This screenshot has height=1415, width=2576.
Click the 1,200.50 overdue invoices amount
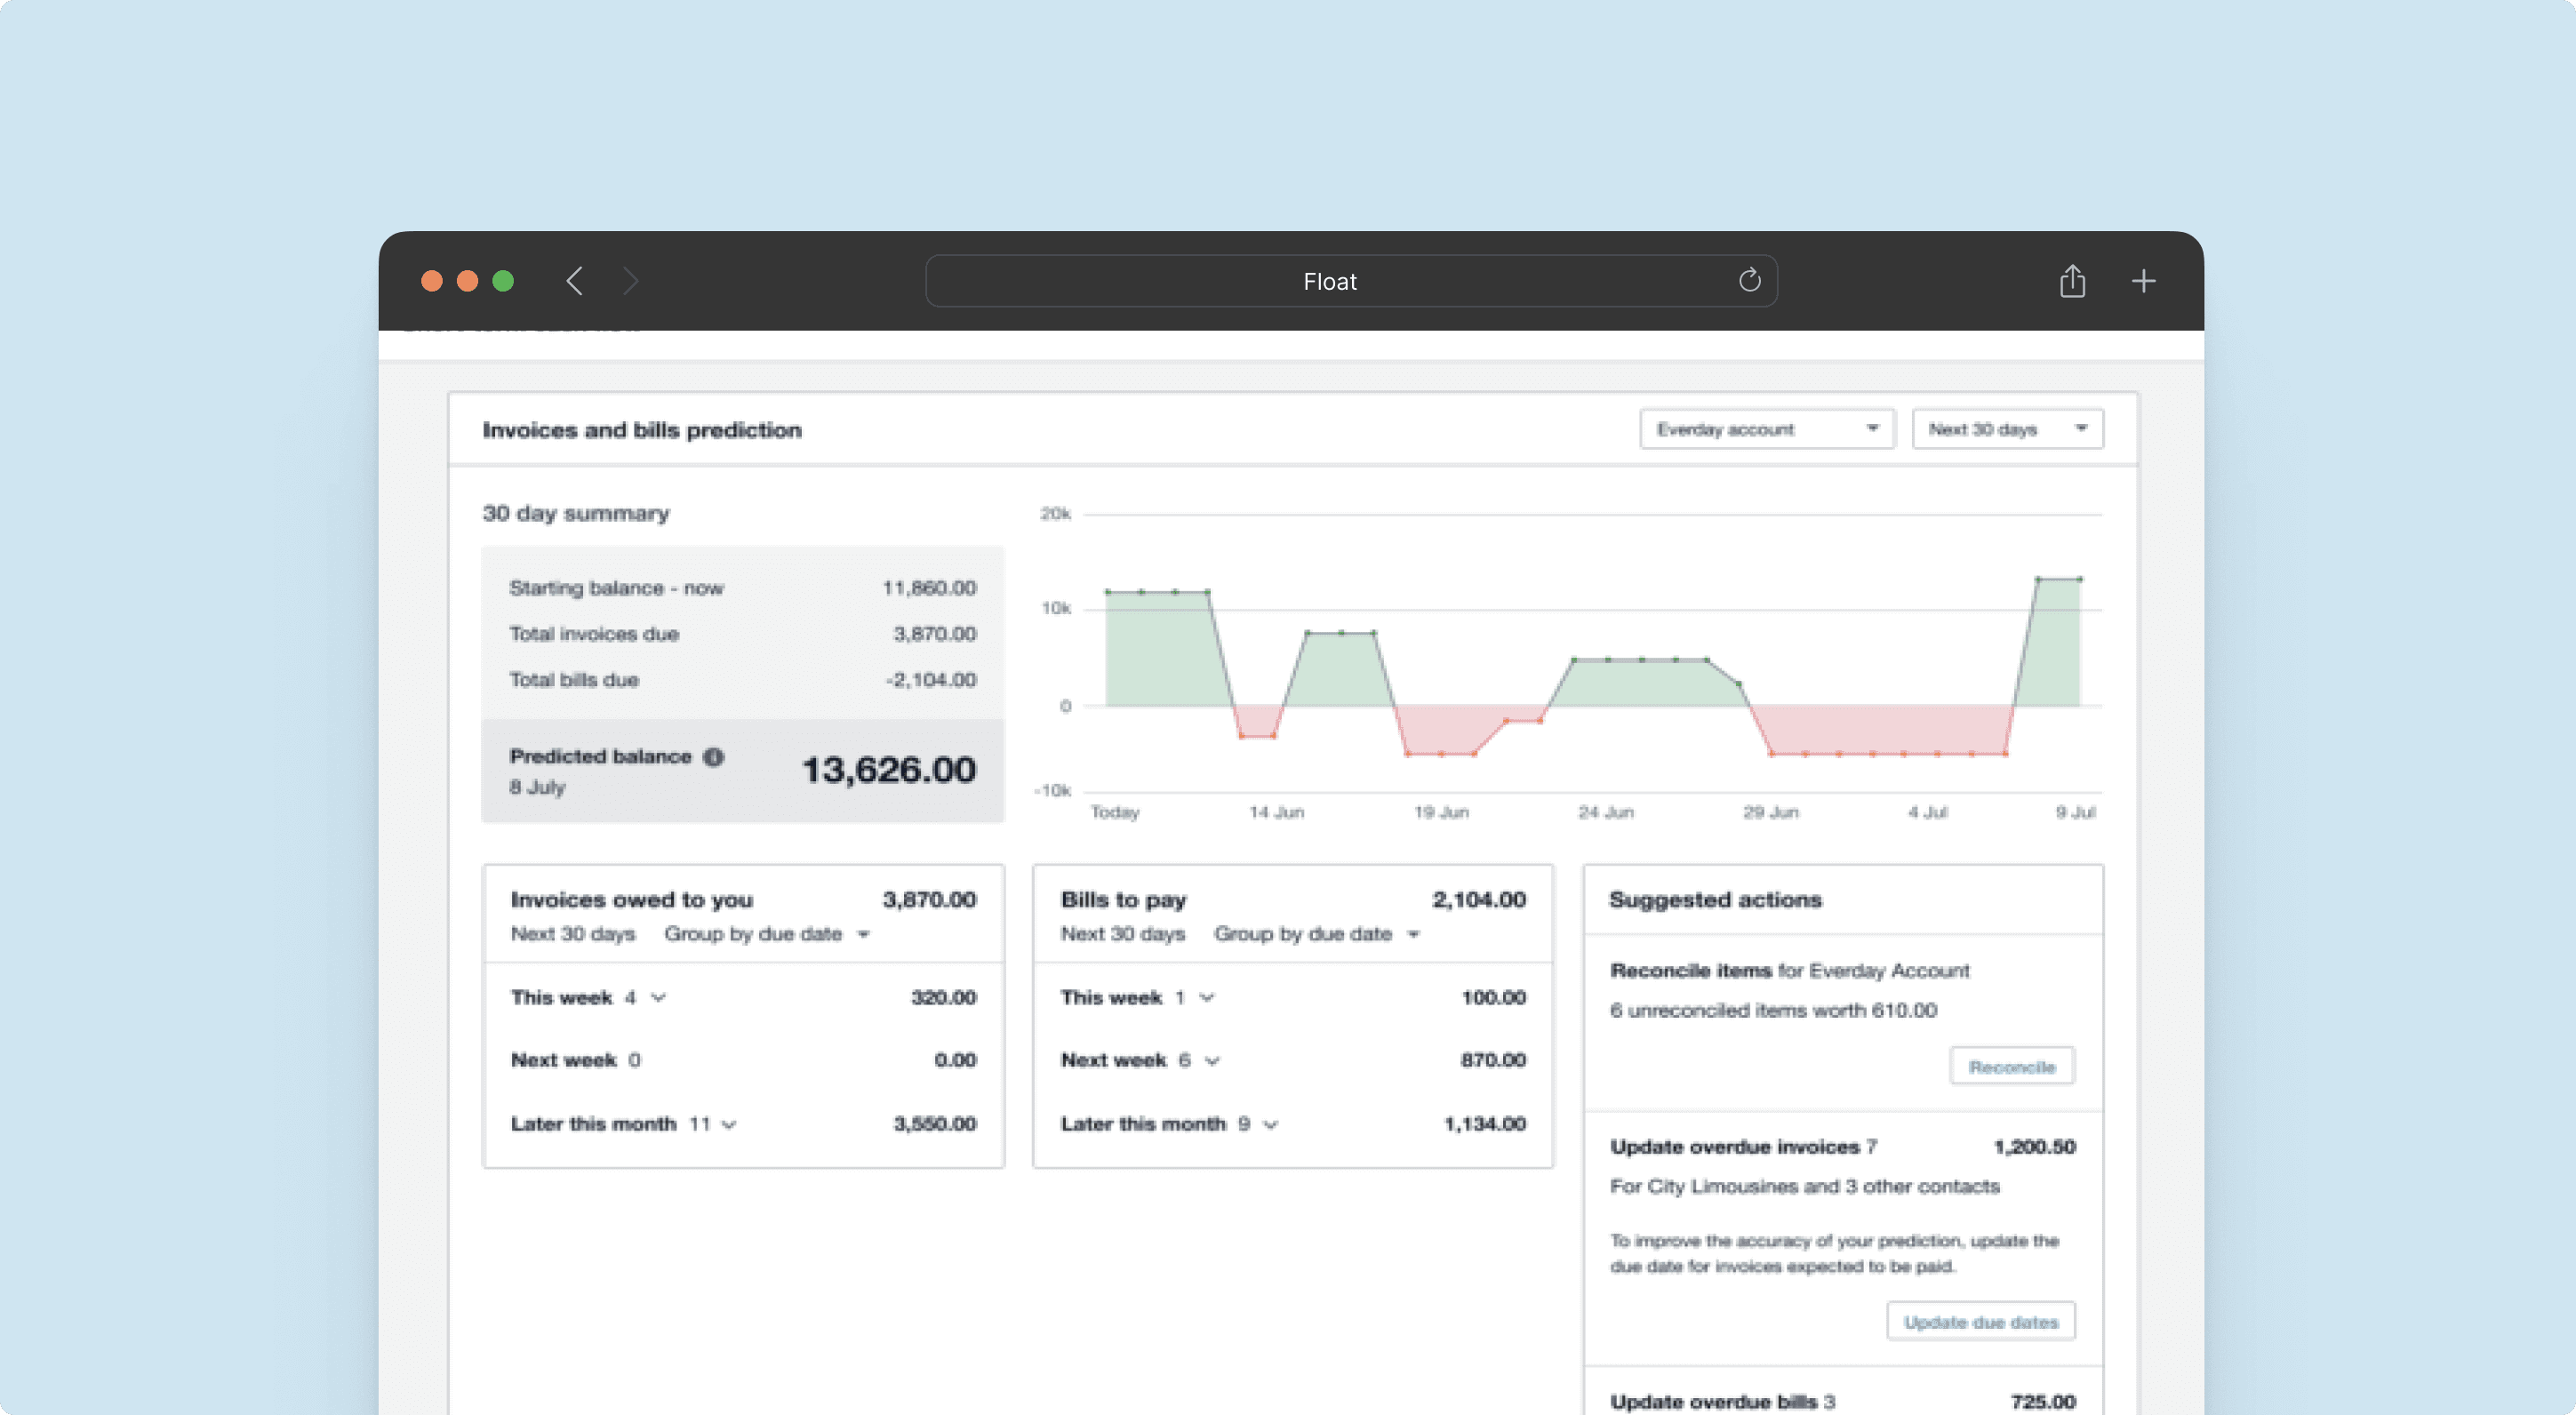(2034, 1147)
